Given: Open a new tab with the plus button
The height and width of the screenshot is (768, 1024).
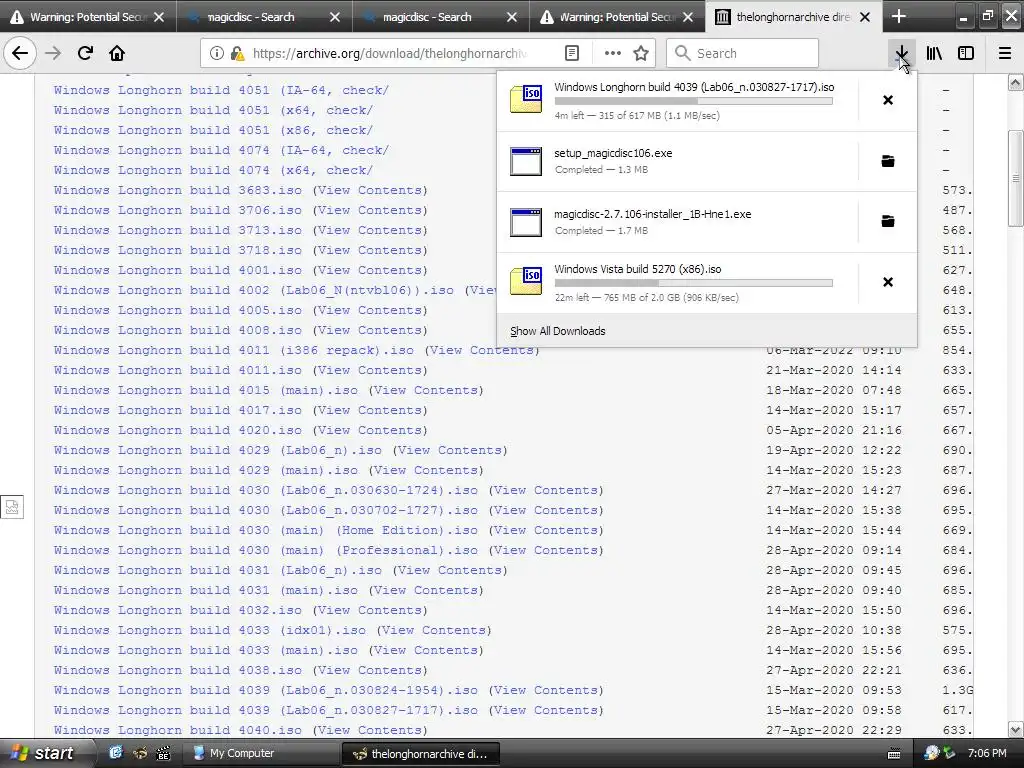Looking at the screenshot, I should click(899, 16).
